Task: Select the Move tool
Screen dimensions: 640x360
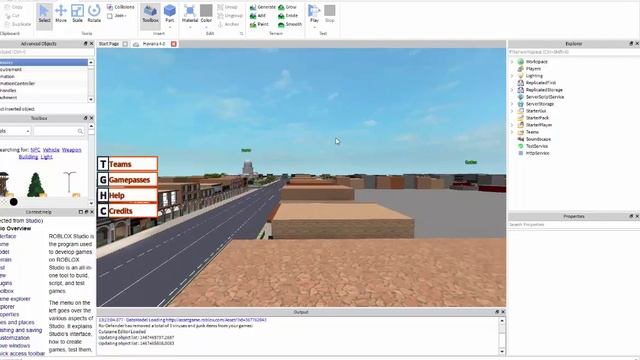Action: (x=61, y=13)
